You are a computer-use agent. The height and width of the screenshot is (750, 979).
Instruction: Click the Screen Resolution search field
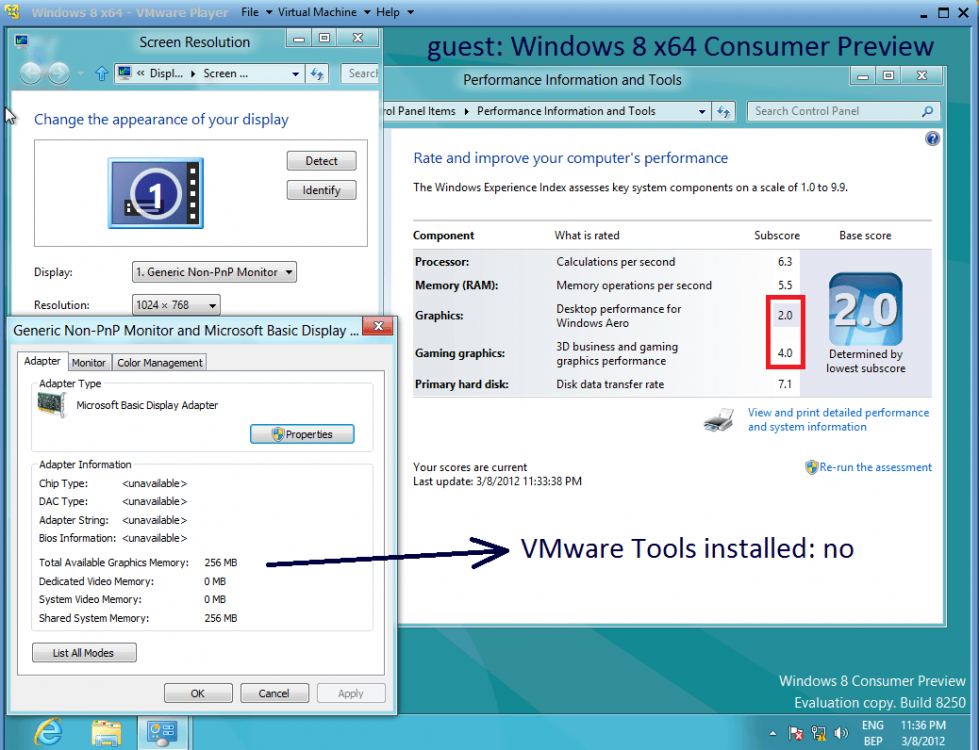coord(360,74)
